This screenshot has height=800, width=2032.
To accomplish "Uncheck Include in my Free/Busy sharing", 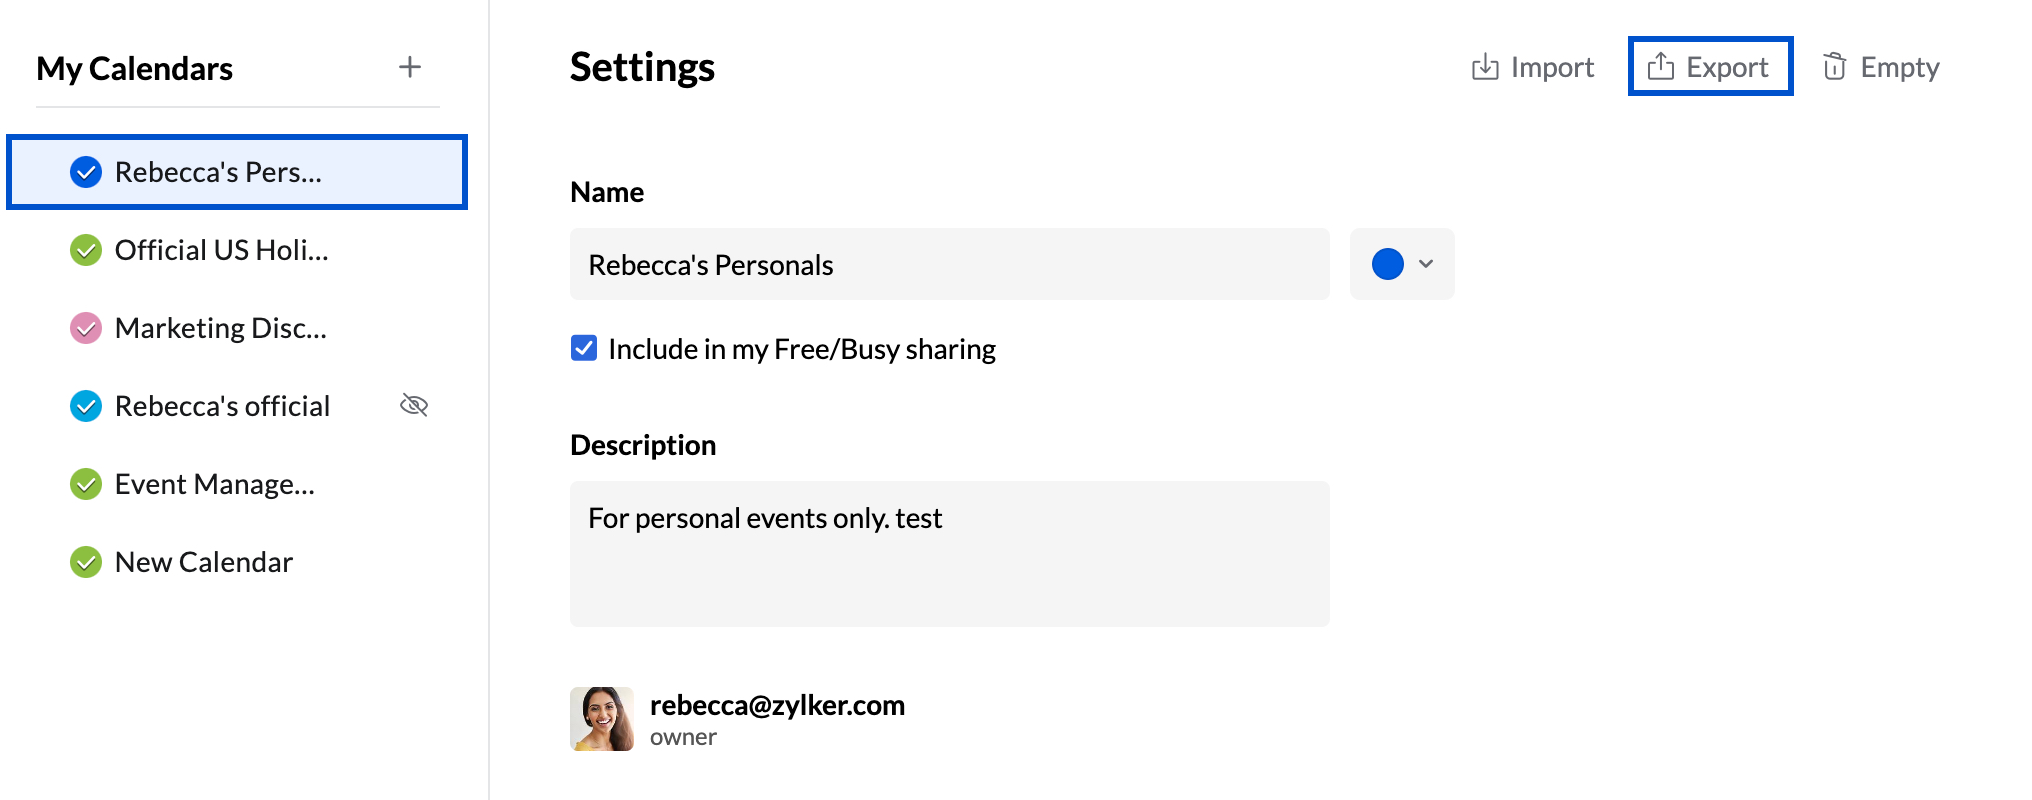I will click(584, 348).
